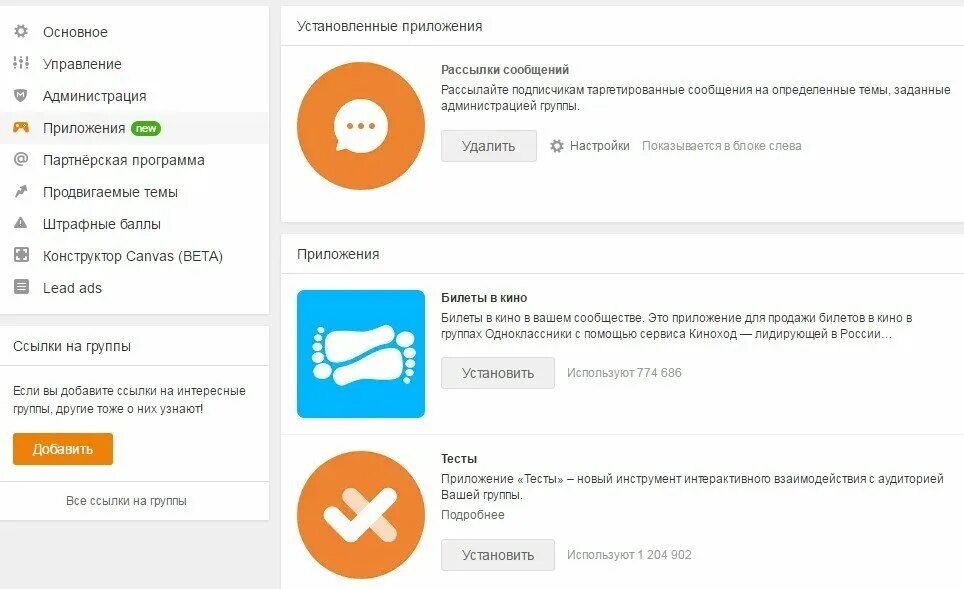
Task: Open the Управление menu section
Action: (x=82, y=64)
